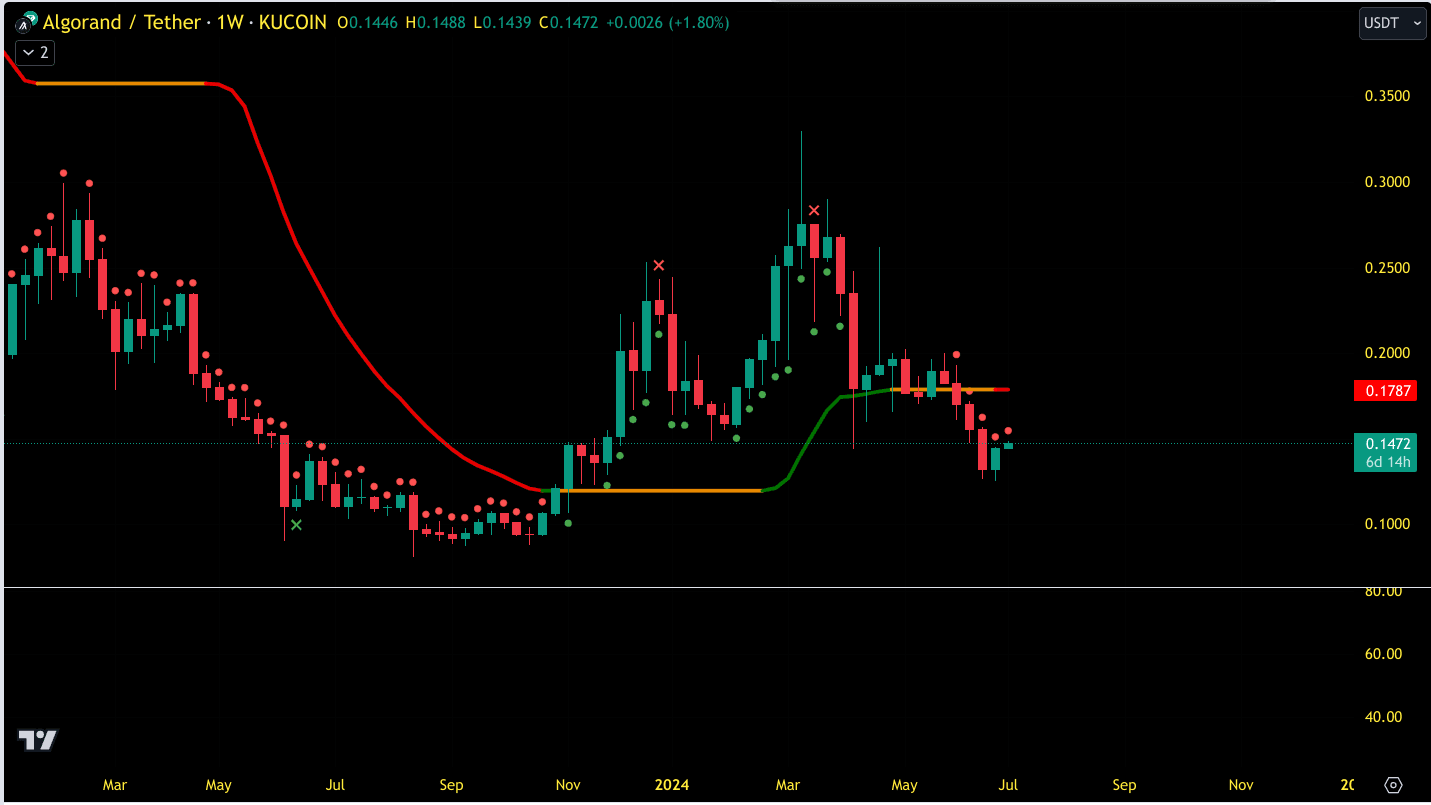
Task: Click the 60.00 lower pane scale value
Action: tap(1385, 654)
